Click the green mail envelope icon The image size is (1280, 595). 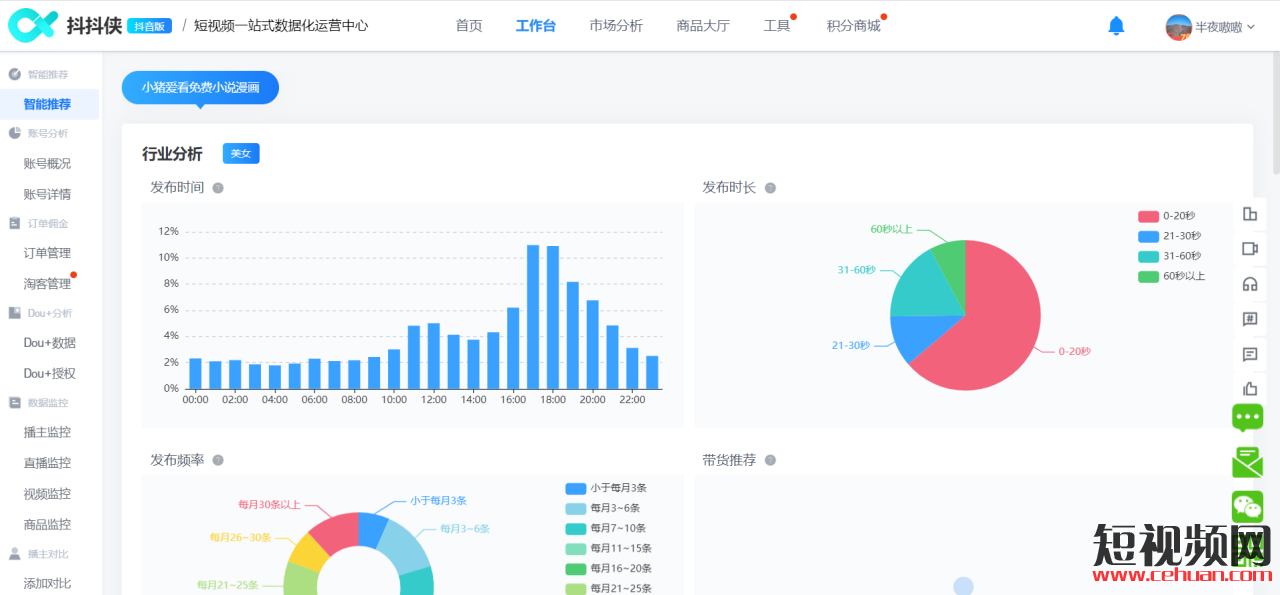(x=1247, y=462)
